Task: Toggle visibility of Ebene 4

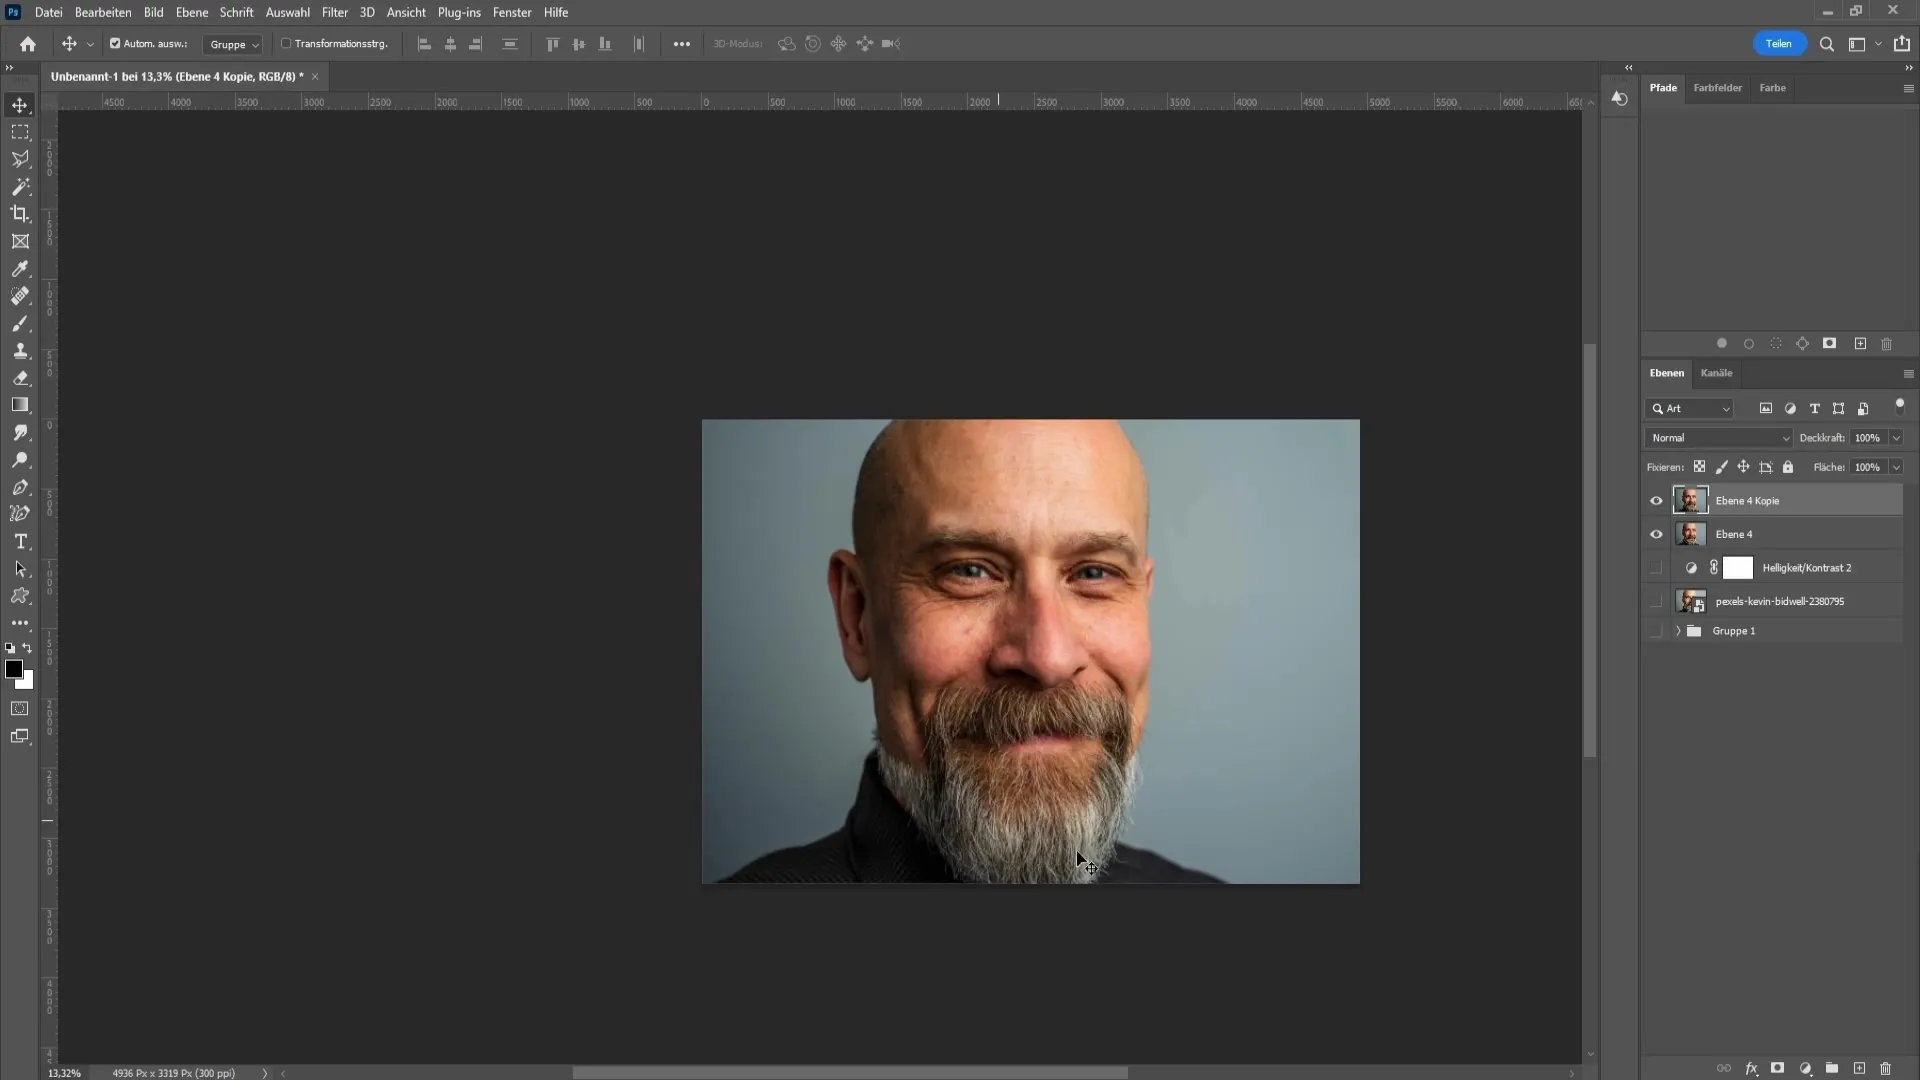Action: 1656,534
